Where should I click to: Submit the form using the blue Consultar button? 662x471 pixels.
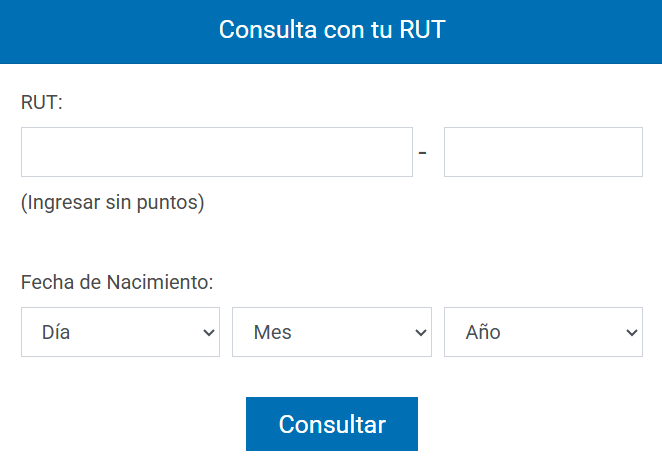pos(332,424)
